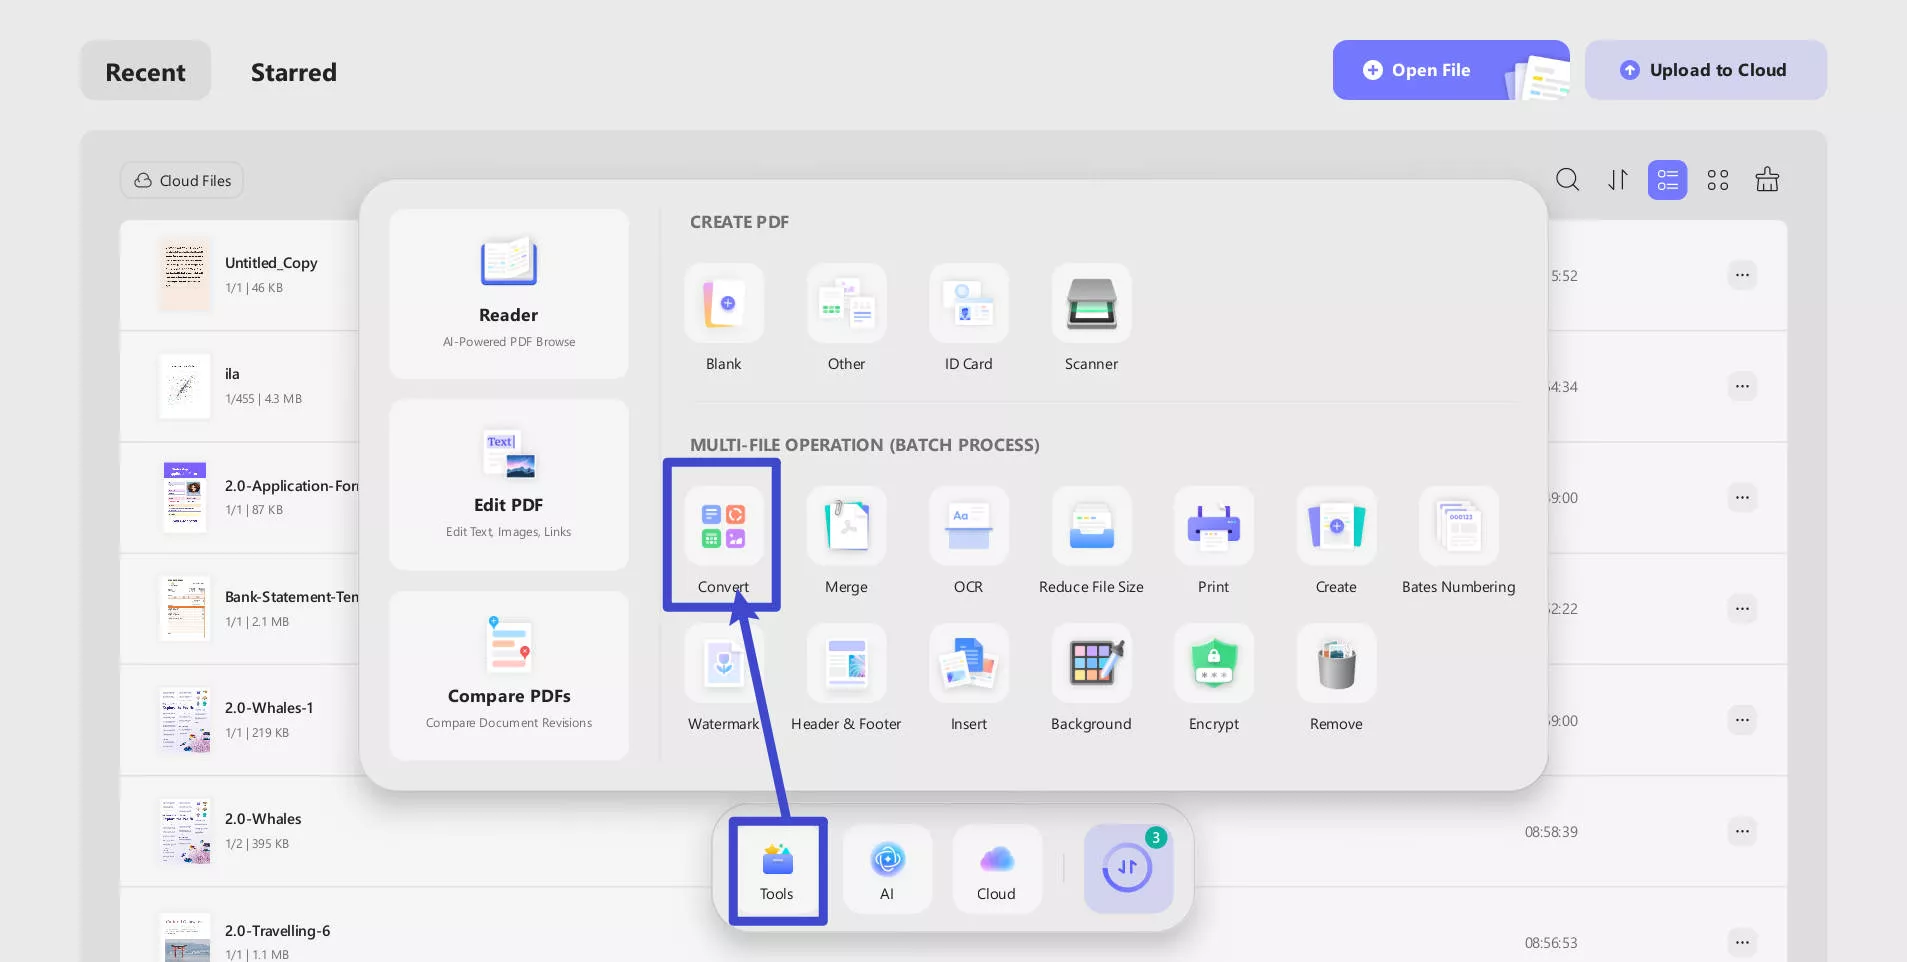The width and height of the screenshot is (1907, 962).
Task: Open the sort order options
Action: pos(1617,180)
